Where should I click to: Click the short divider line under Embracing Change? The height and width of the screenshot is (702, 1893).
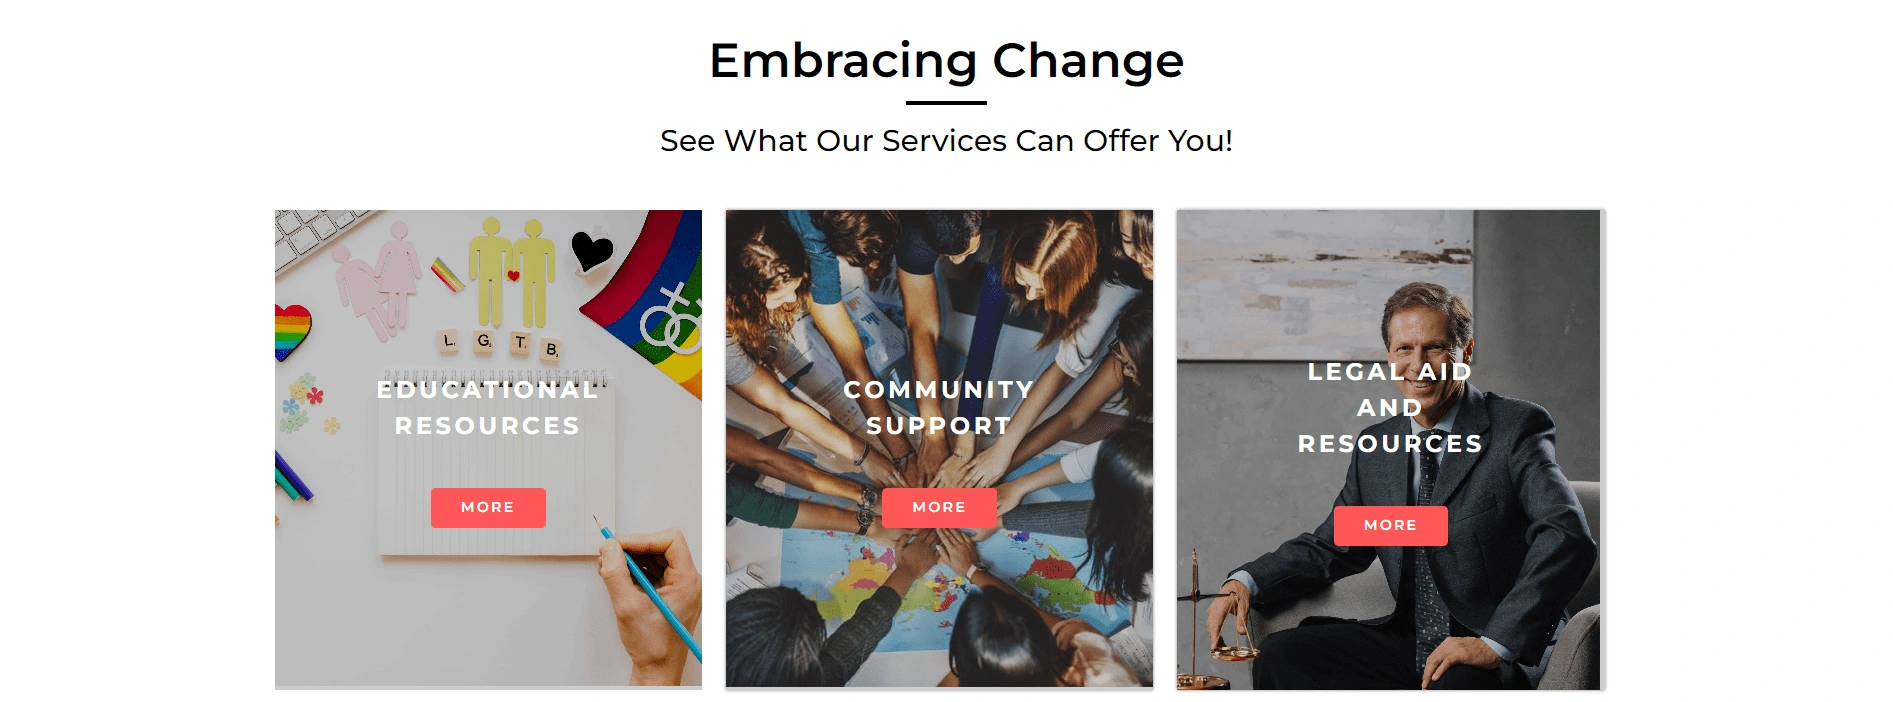pyautogui.click(x=946, y=102)
